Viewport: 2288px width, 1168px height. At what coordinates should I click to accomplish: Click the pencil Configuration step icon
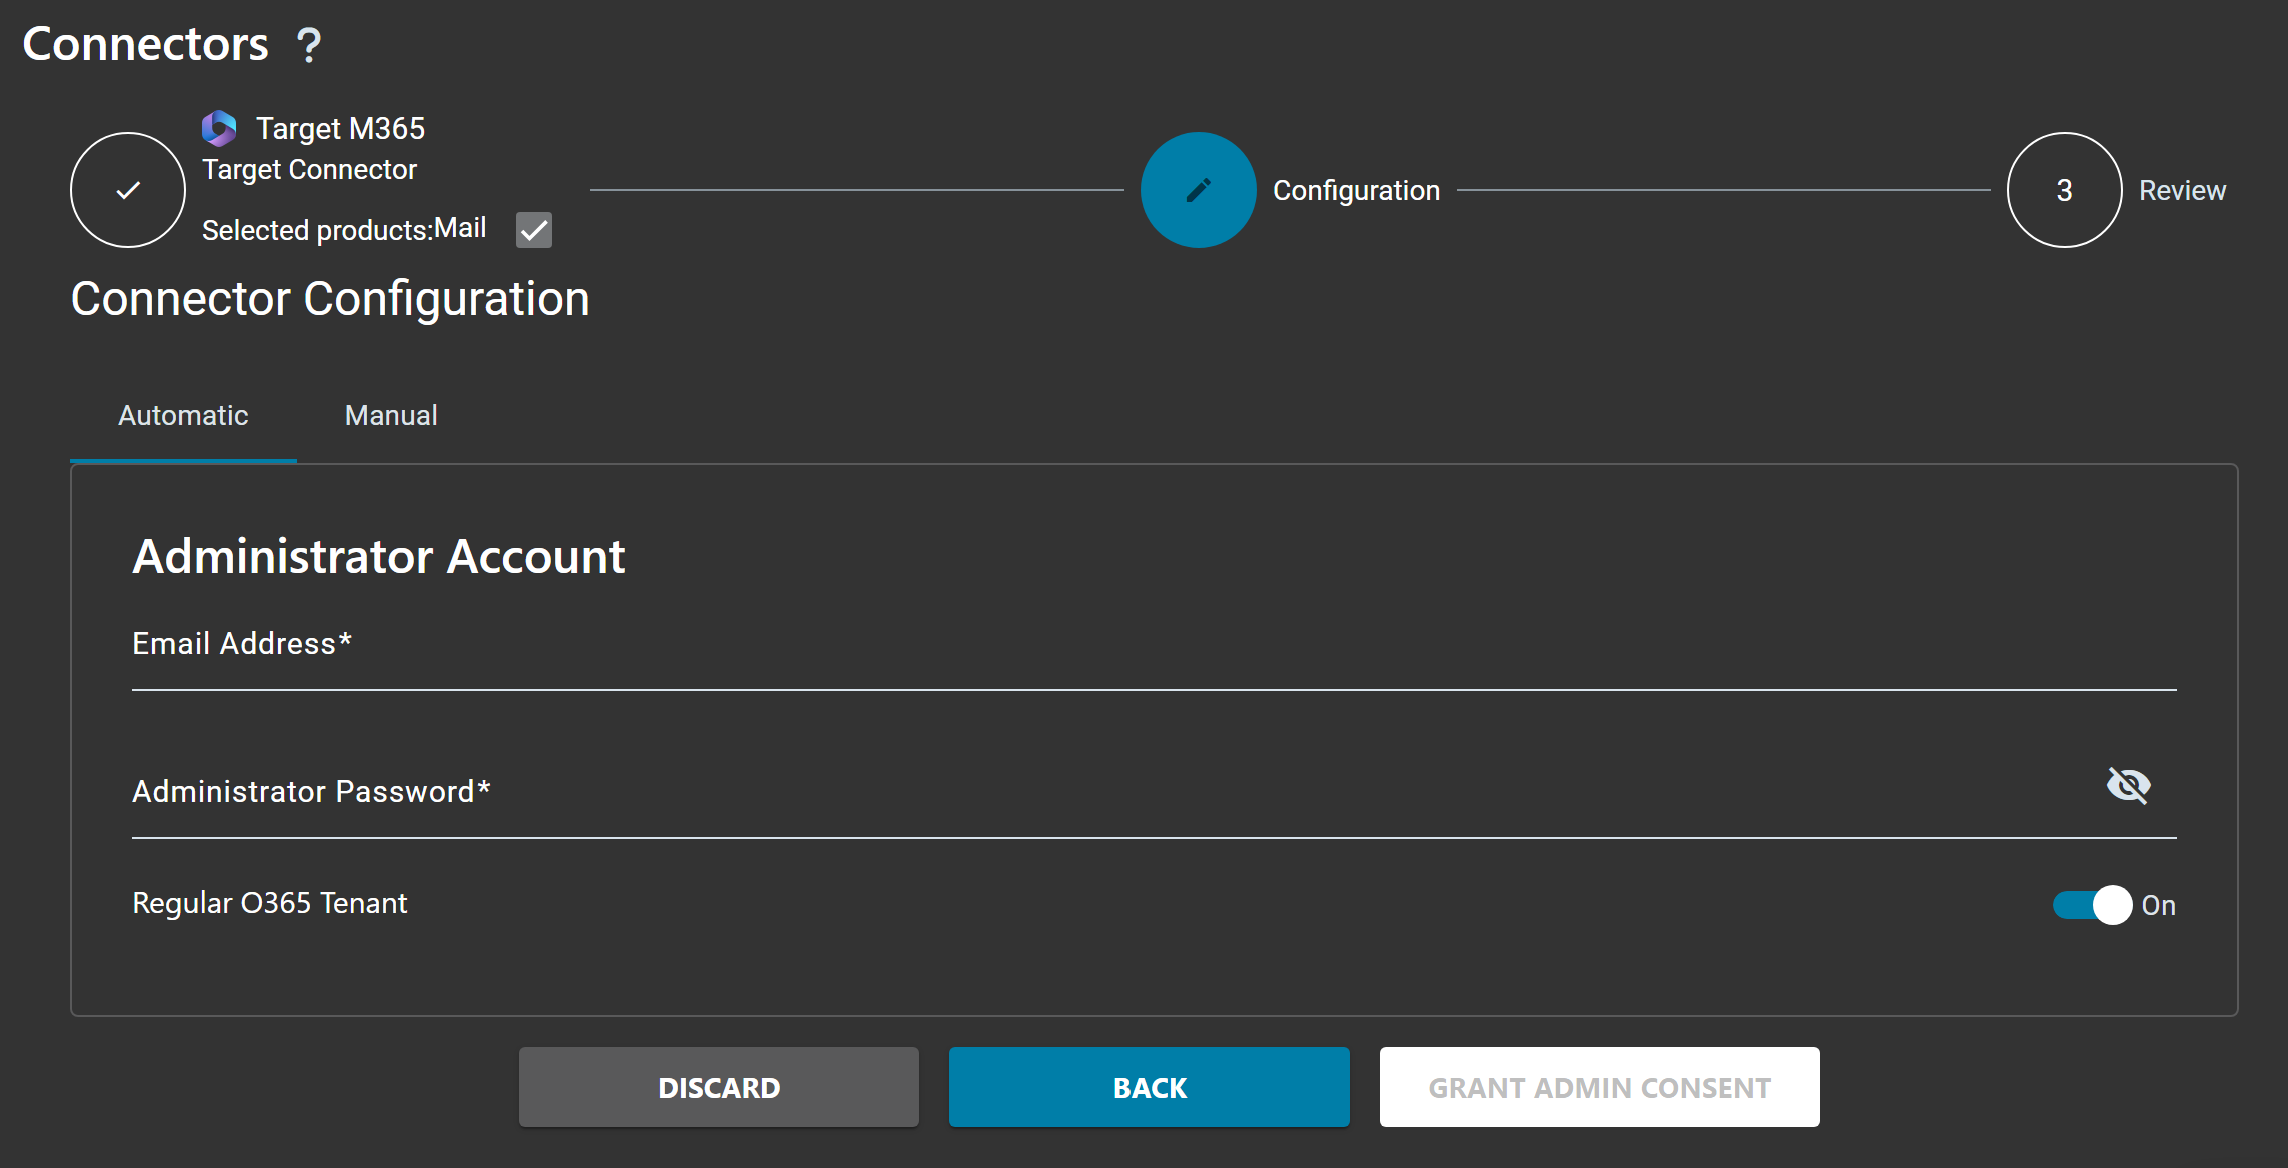(x=1197, y=190)
